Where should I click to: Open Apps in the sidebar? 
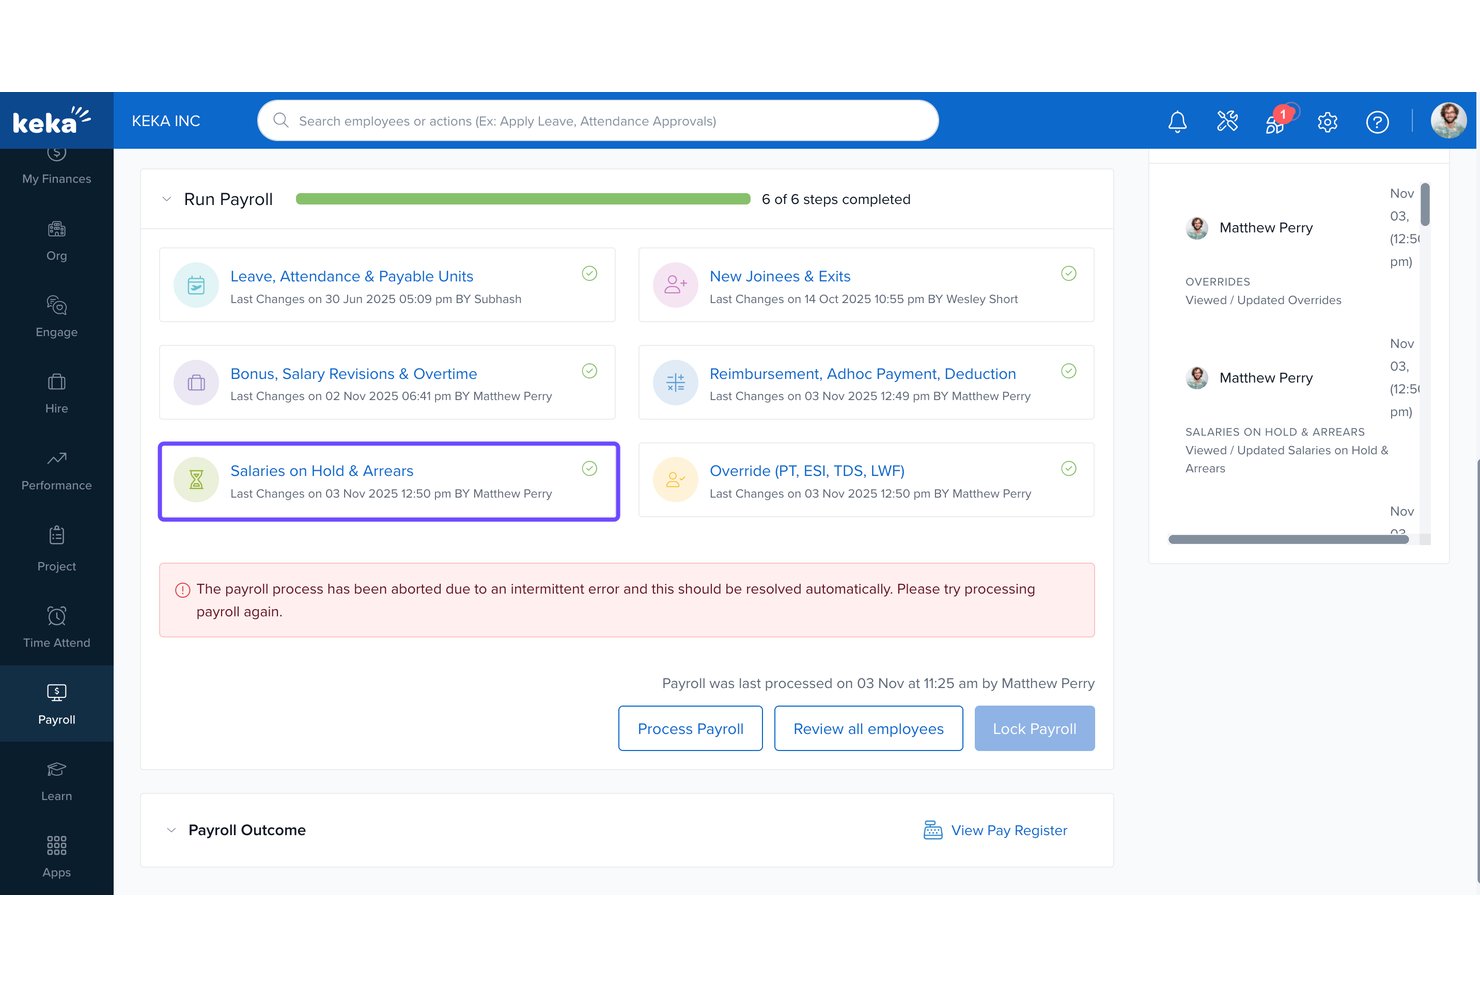57,857
